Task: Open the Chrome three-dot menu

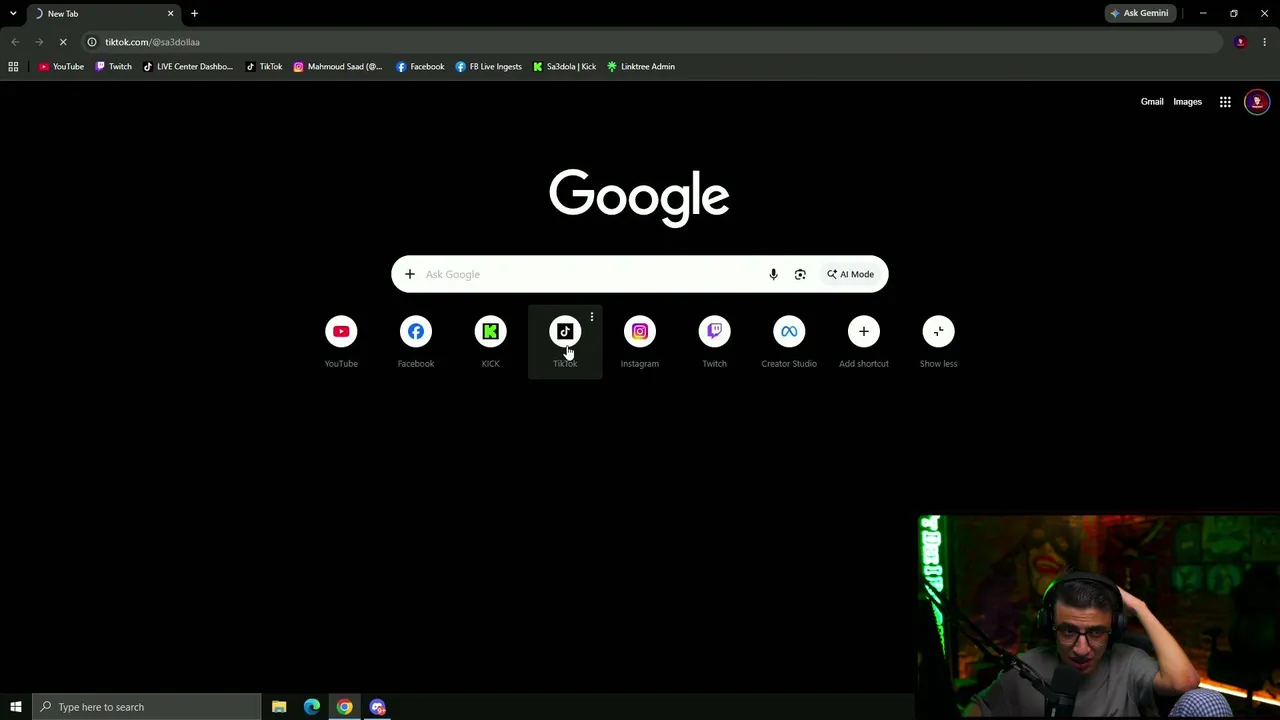Action: pos(1264,42)
